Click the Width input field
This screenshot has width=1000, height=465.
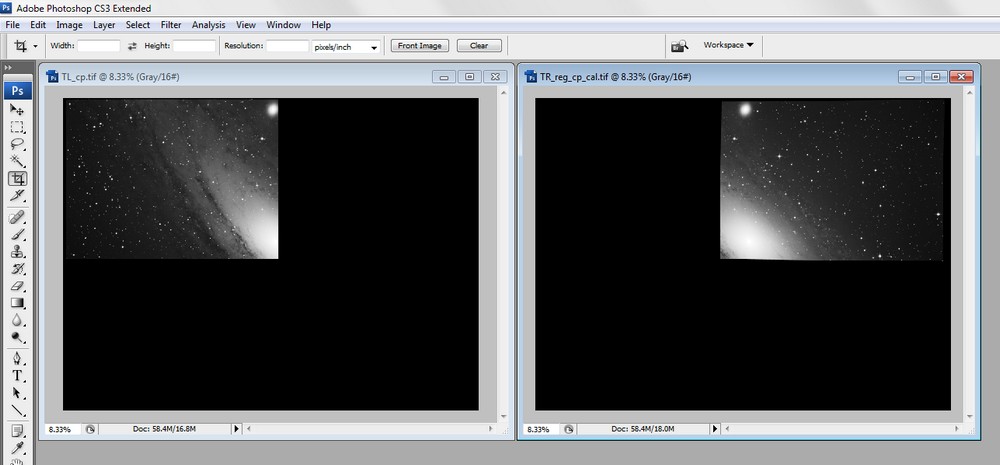coord(99,46)
